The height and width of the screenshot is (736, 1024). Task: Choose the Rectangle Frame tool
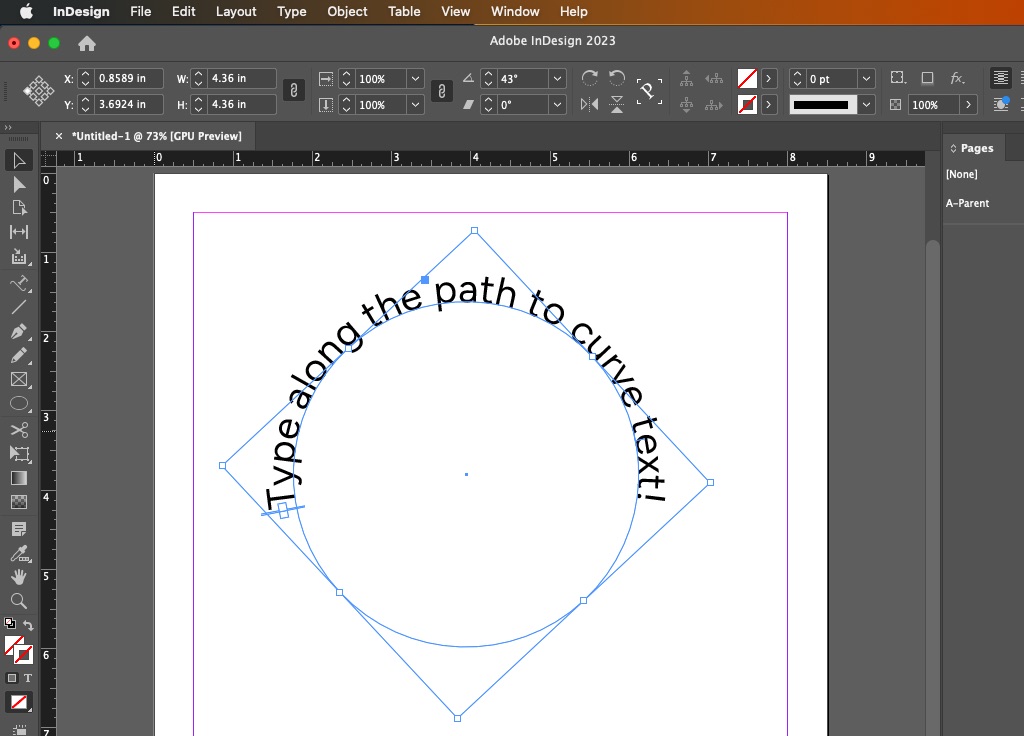pos(19,379)
